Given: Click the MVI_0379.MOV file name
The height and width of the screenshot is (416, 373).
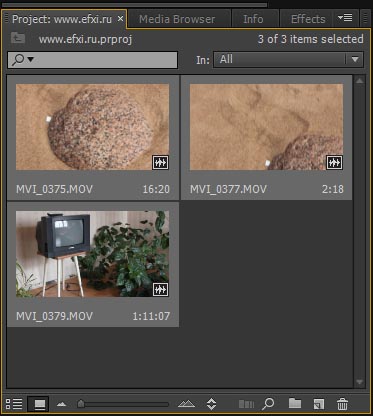Looking at the screenshot, I should point(54,316).
